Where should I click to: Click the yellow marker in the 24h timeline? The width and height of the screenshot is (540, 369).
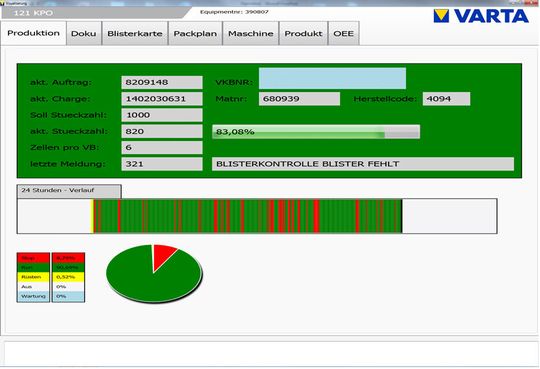pyautogui.click(x=92, y=216)
